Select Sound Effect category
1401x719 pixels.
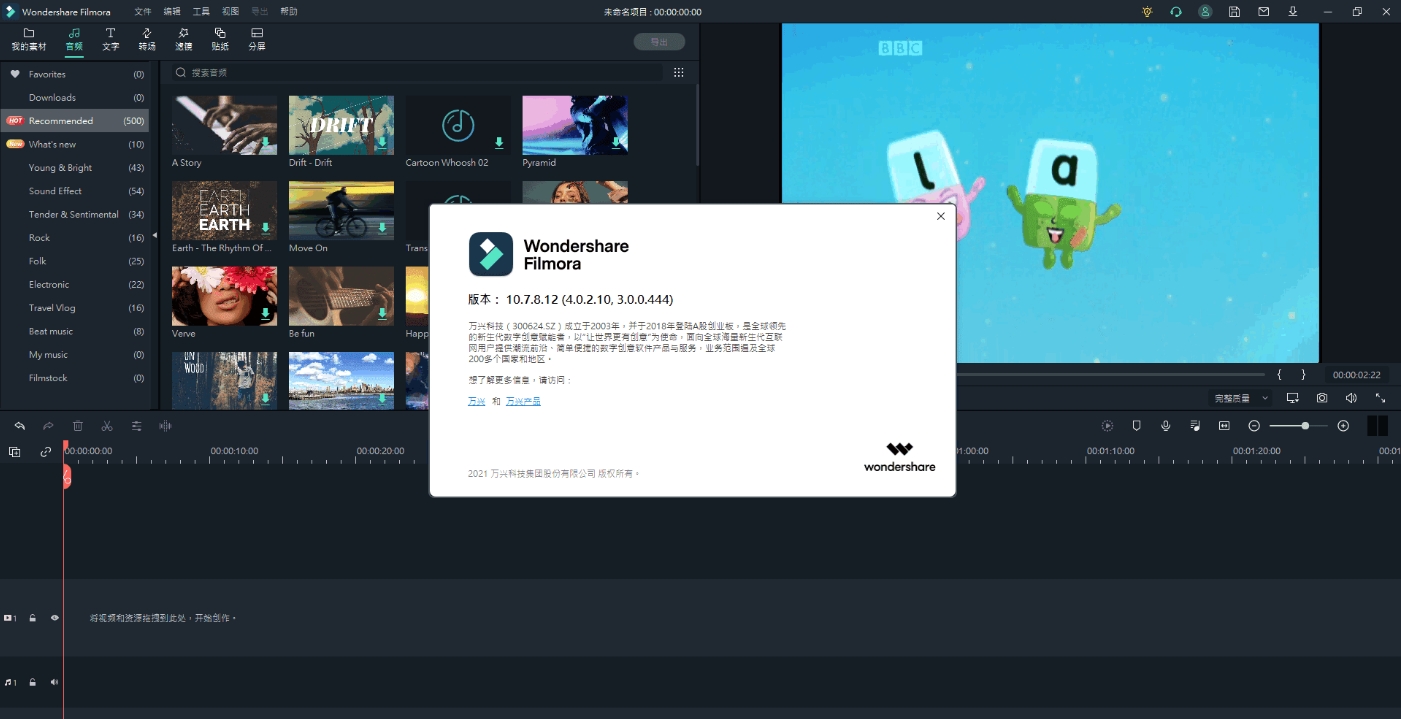[x=75, y=191]
